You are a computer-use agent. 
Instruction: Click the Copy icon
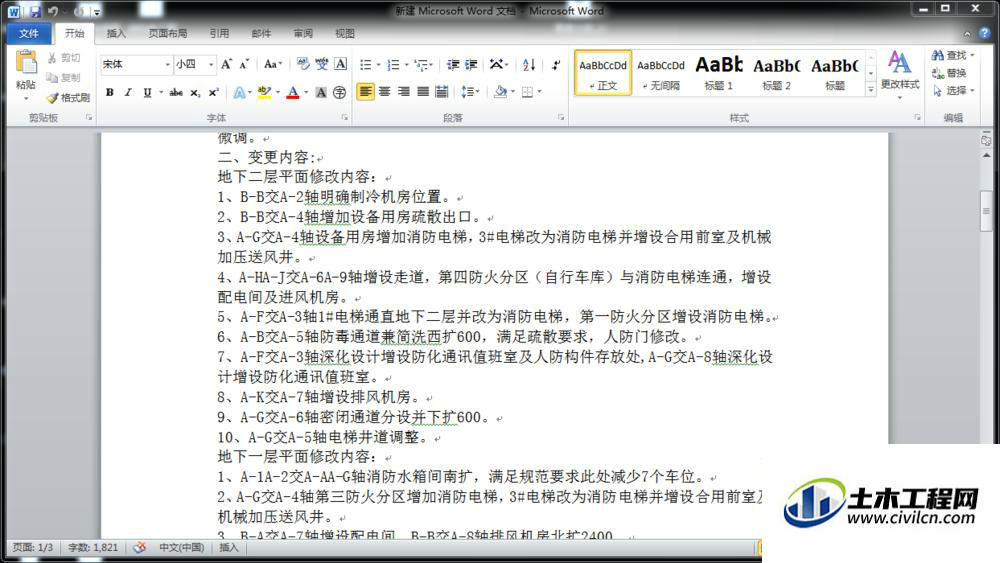click(52, 78)
